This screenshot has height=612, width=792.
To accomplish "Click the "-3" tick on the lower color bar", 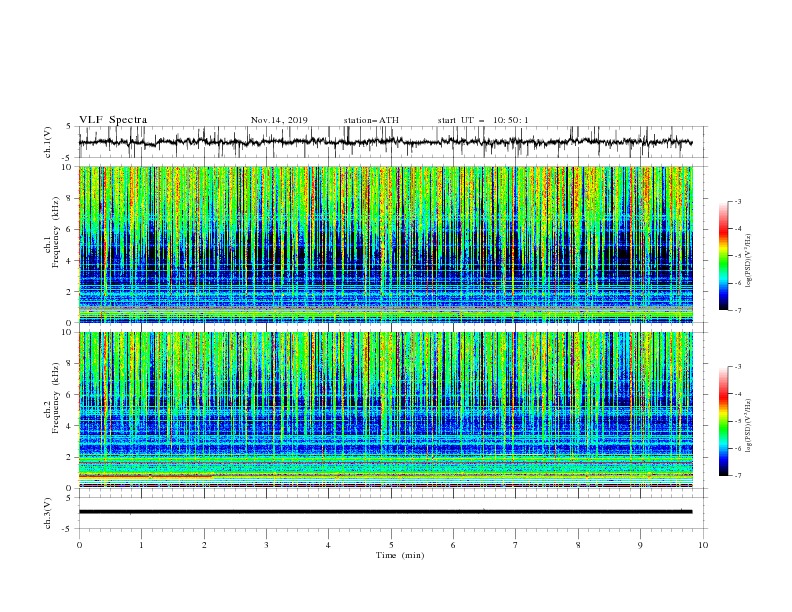I will (738, 367).
